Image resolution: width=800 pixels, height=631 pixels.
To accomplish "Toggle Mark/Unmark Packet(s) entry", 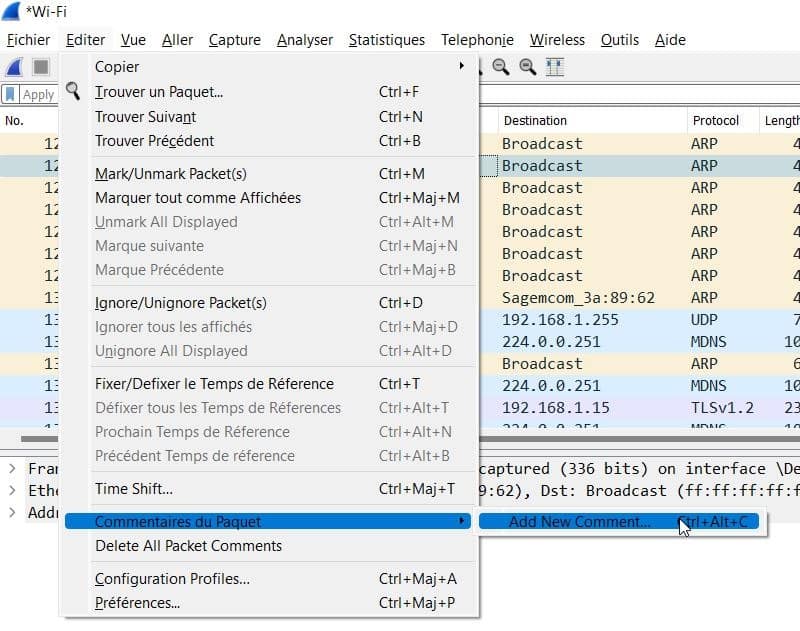I will [x=170, y=174].
